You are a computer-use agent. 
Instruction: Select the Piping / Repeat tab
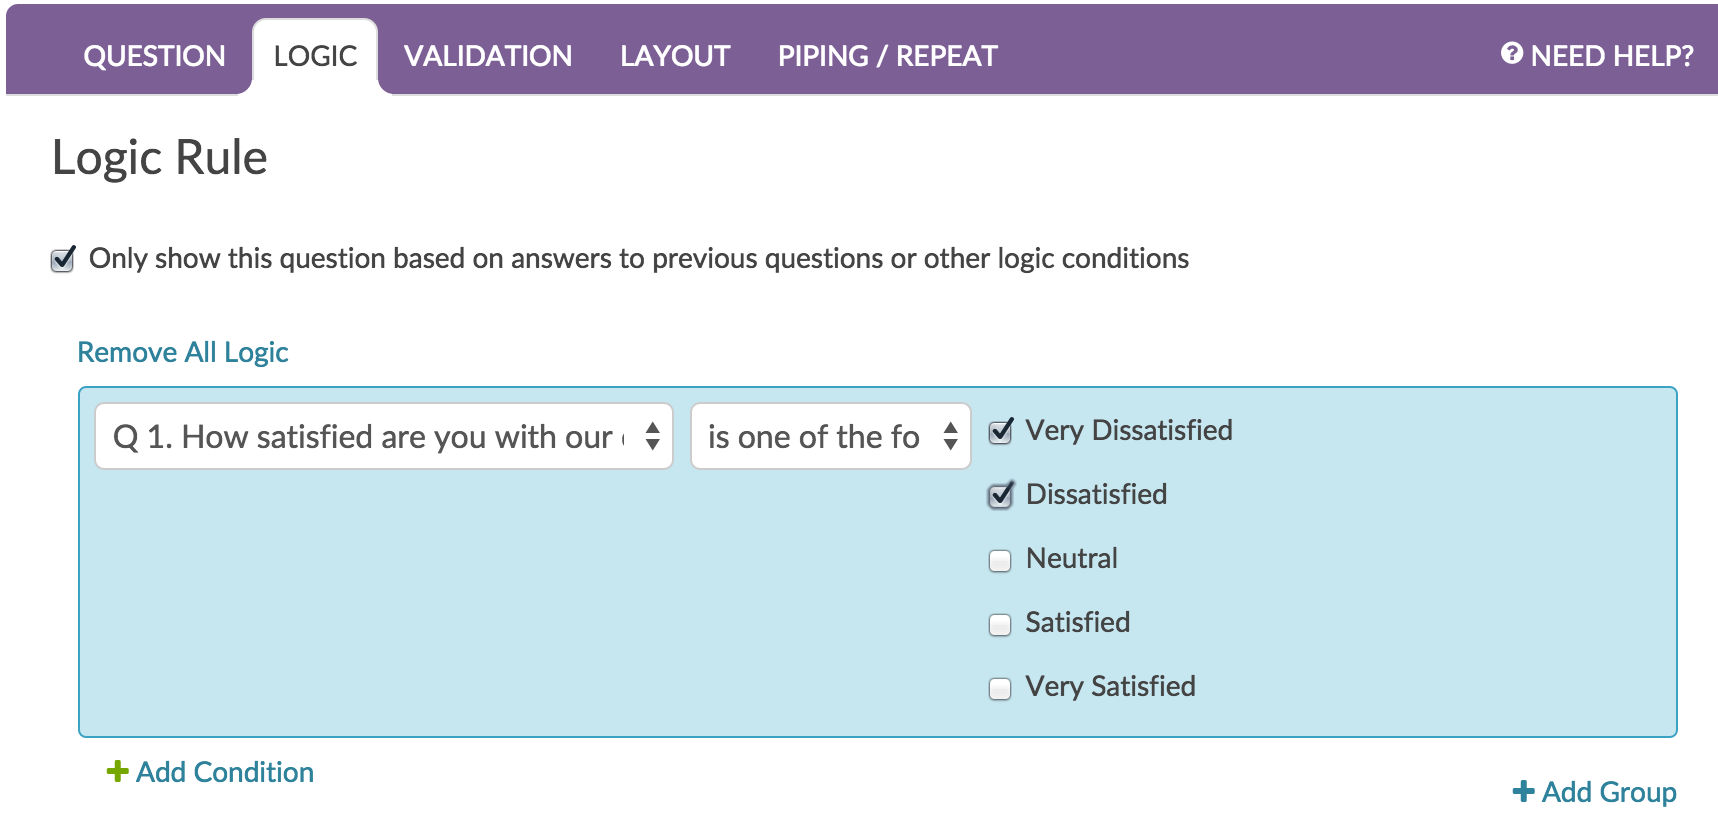pyautogui.click(x=887, y=56)
